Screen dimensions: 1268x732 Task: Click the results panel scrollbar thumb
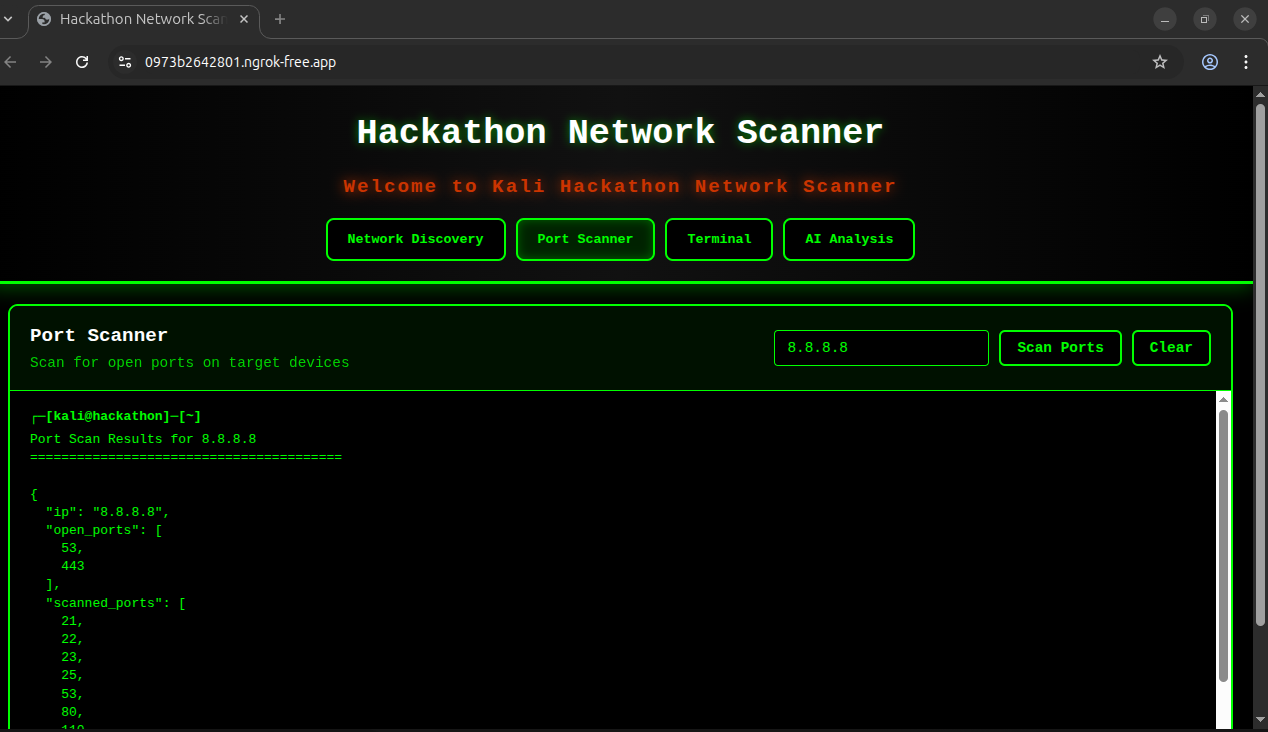[1223, 546]
